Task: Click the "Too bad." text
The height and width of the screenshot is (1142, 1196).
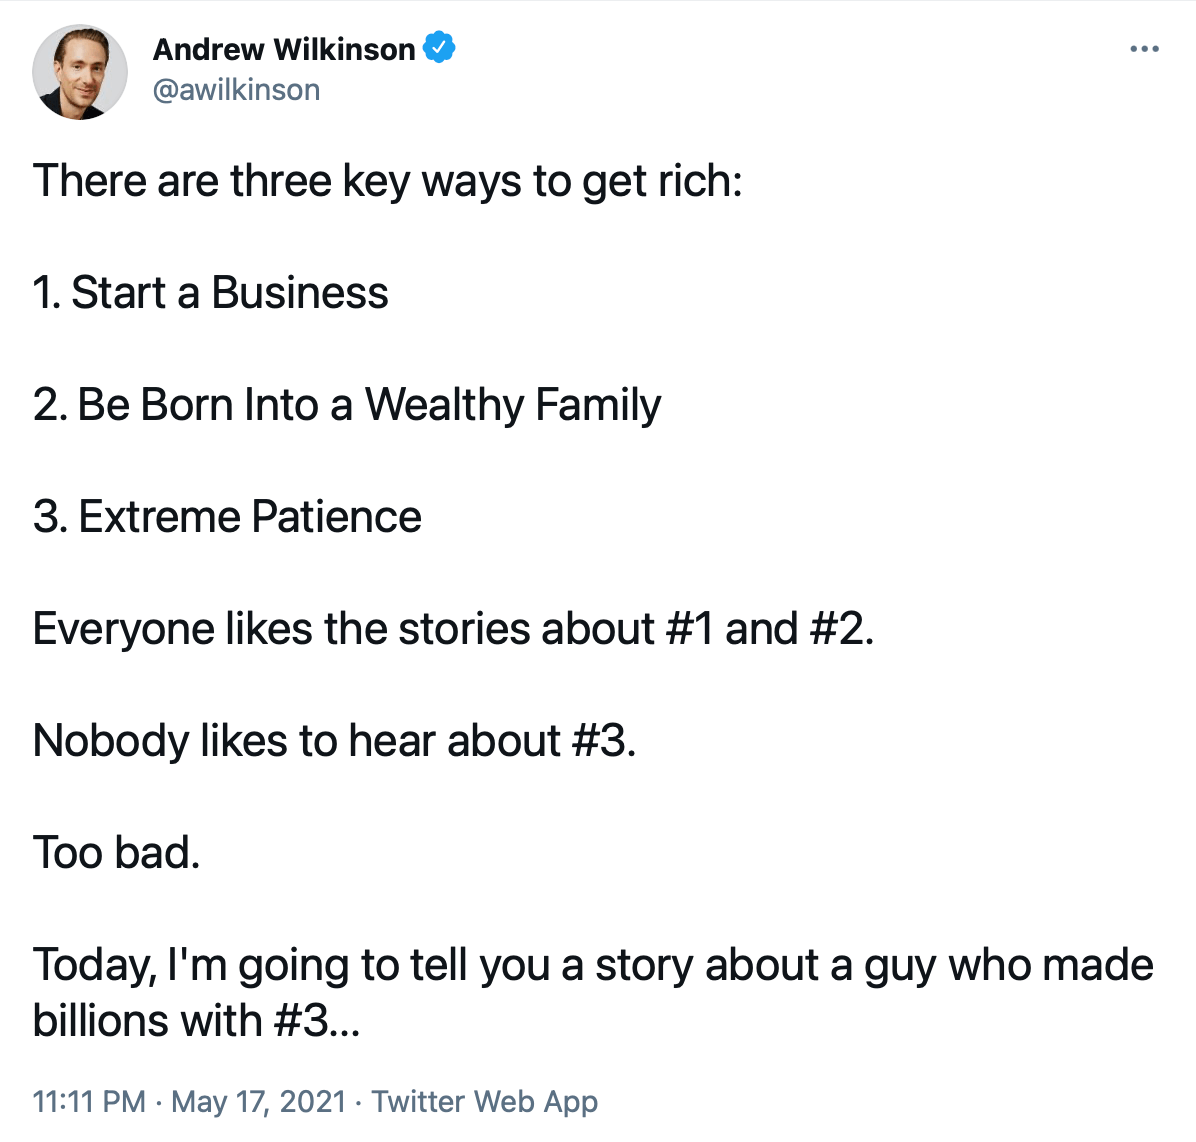Action: point(116,853)
